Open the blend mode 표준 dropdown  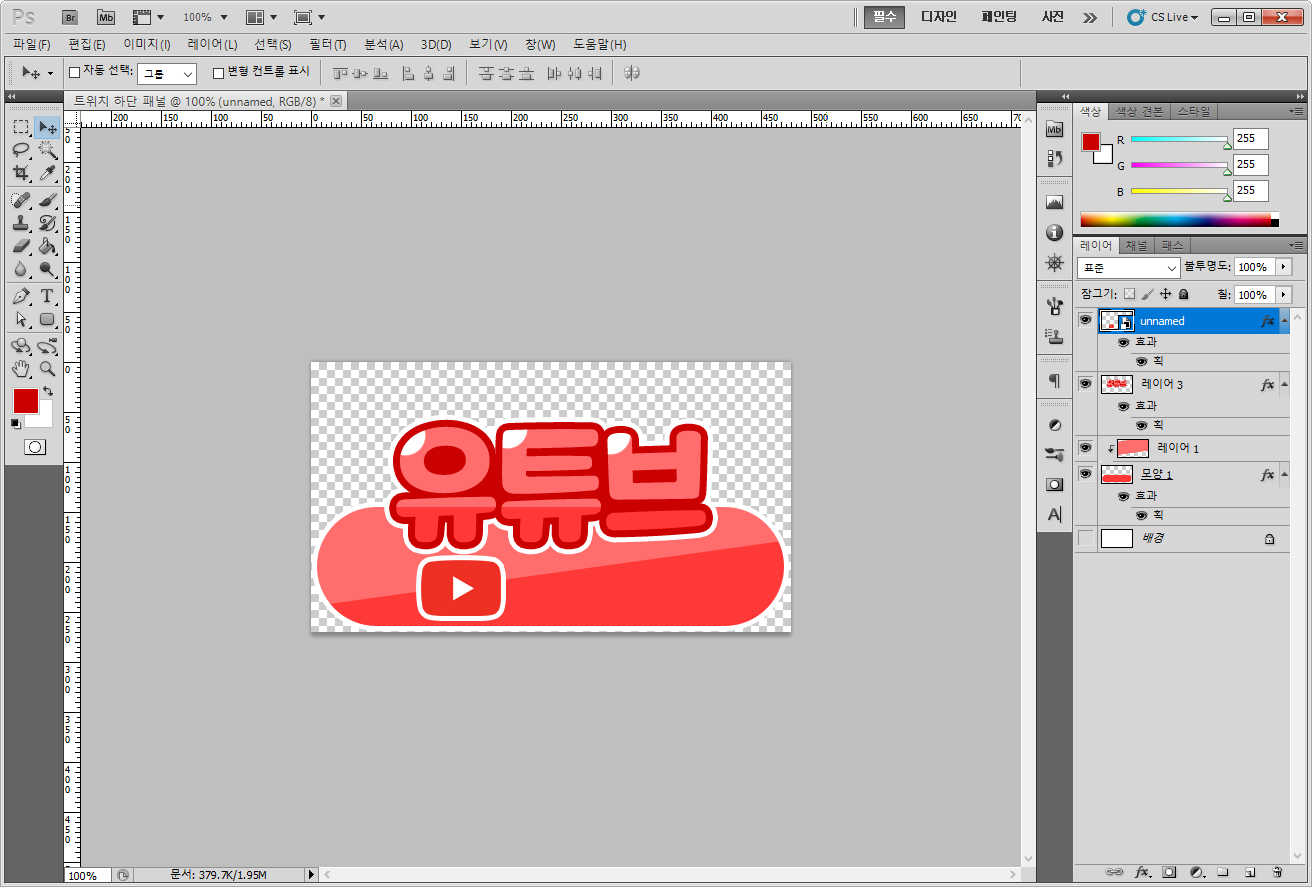point(1129,268)
